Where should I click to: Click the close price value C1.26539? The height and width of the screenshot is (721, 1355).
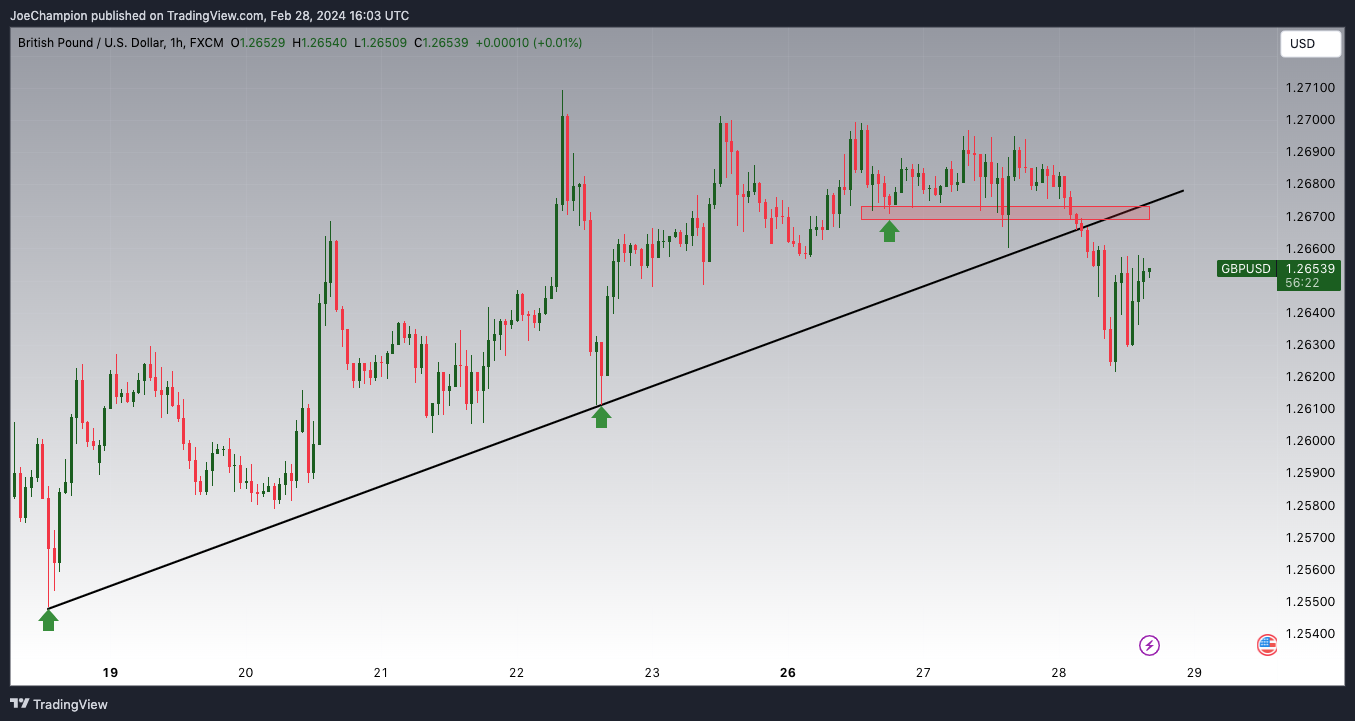[439, 43]
